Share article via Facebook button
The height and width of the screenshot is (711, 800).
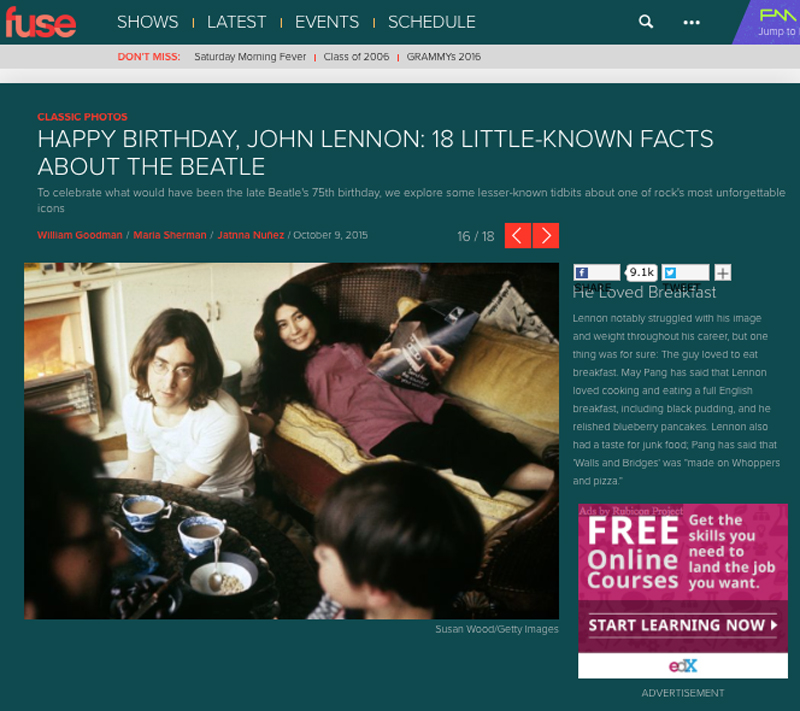[596, 273]
